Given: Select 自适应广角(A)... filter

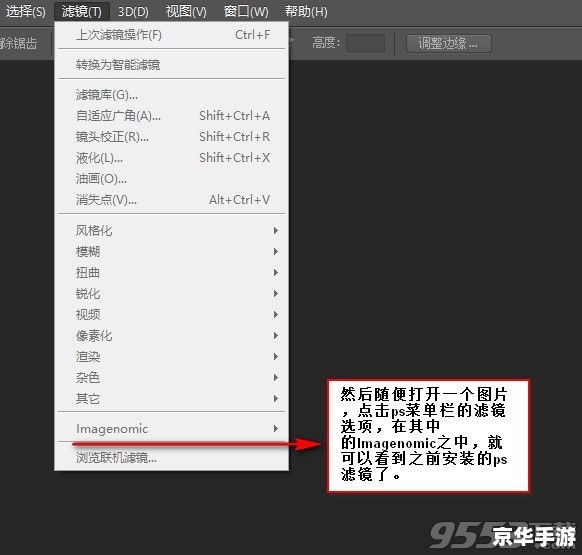Looking at the screenshot, I should pyautogui.click(x=171, y=116).
